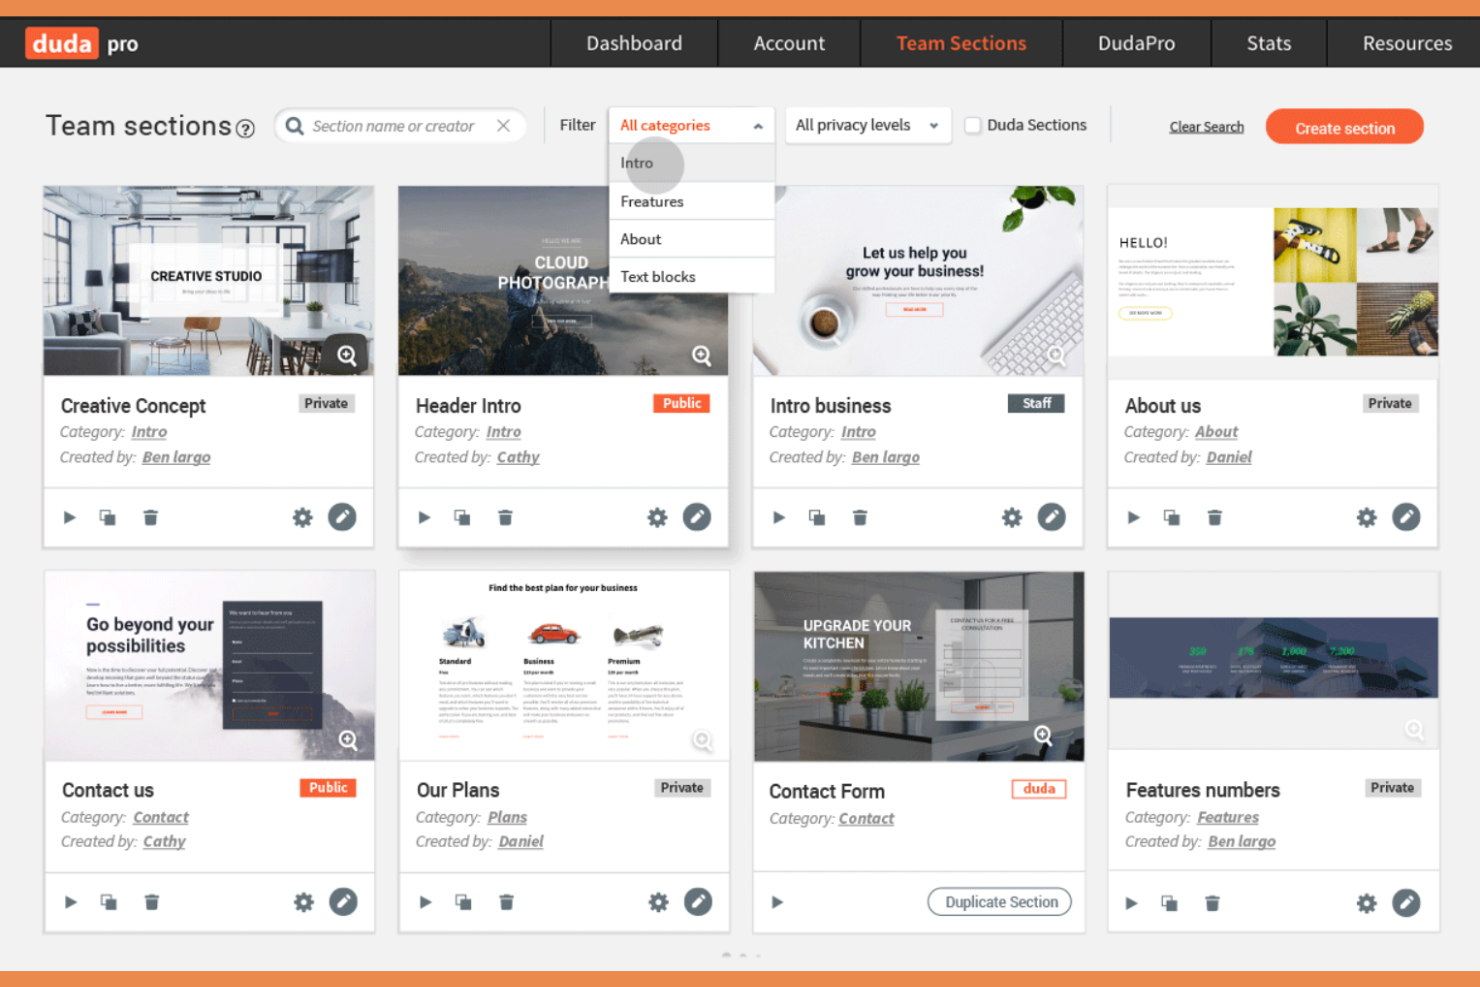1480x987 pixels.
Task: Click the Create section button
Action: (x=1344, y=127)
